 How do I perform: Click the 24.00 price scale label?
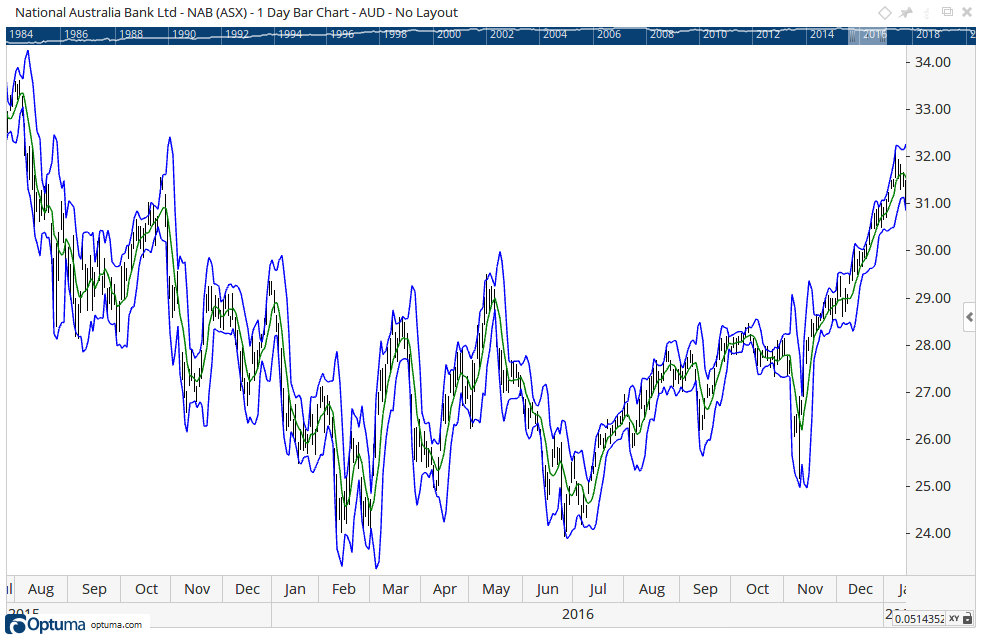pos(933,533)
